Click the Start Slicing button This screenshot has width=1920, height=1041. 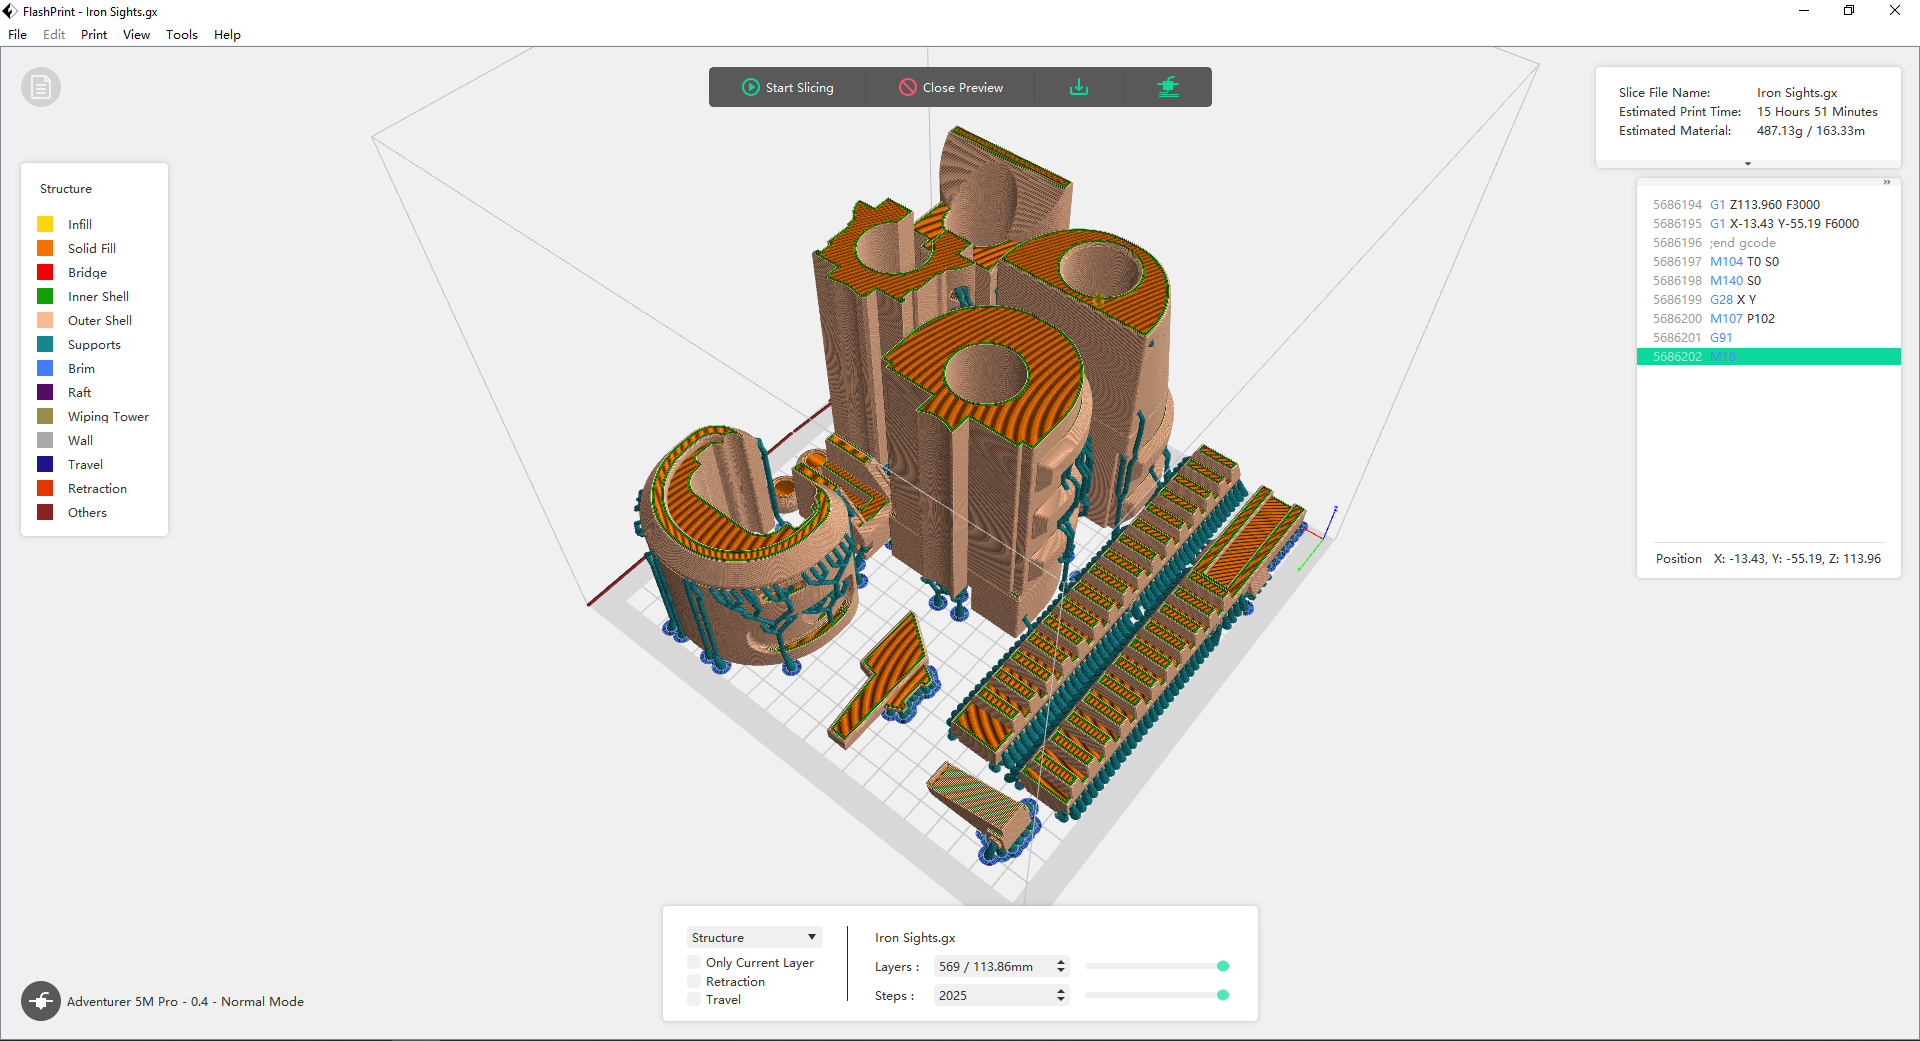(x=788, y=87)
